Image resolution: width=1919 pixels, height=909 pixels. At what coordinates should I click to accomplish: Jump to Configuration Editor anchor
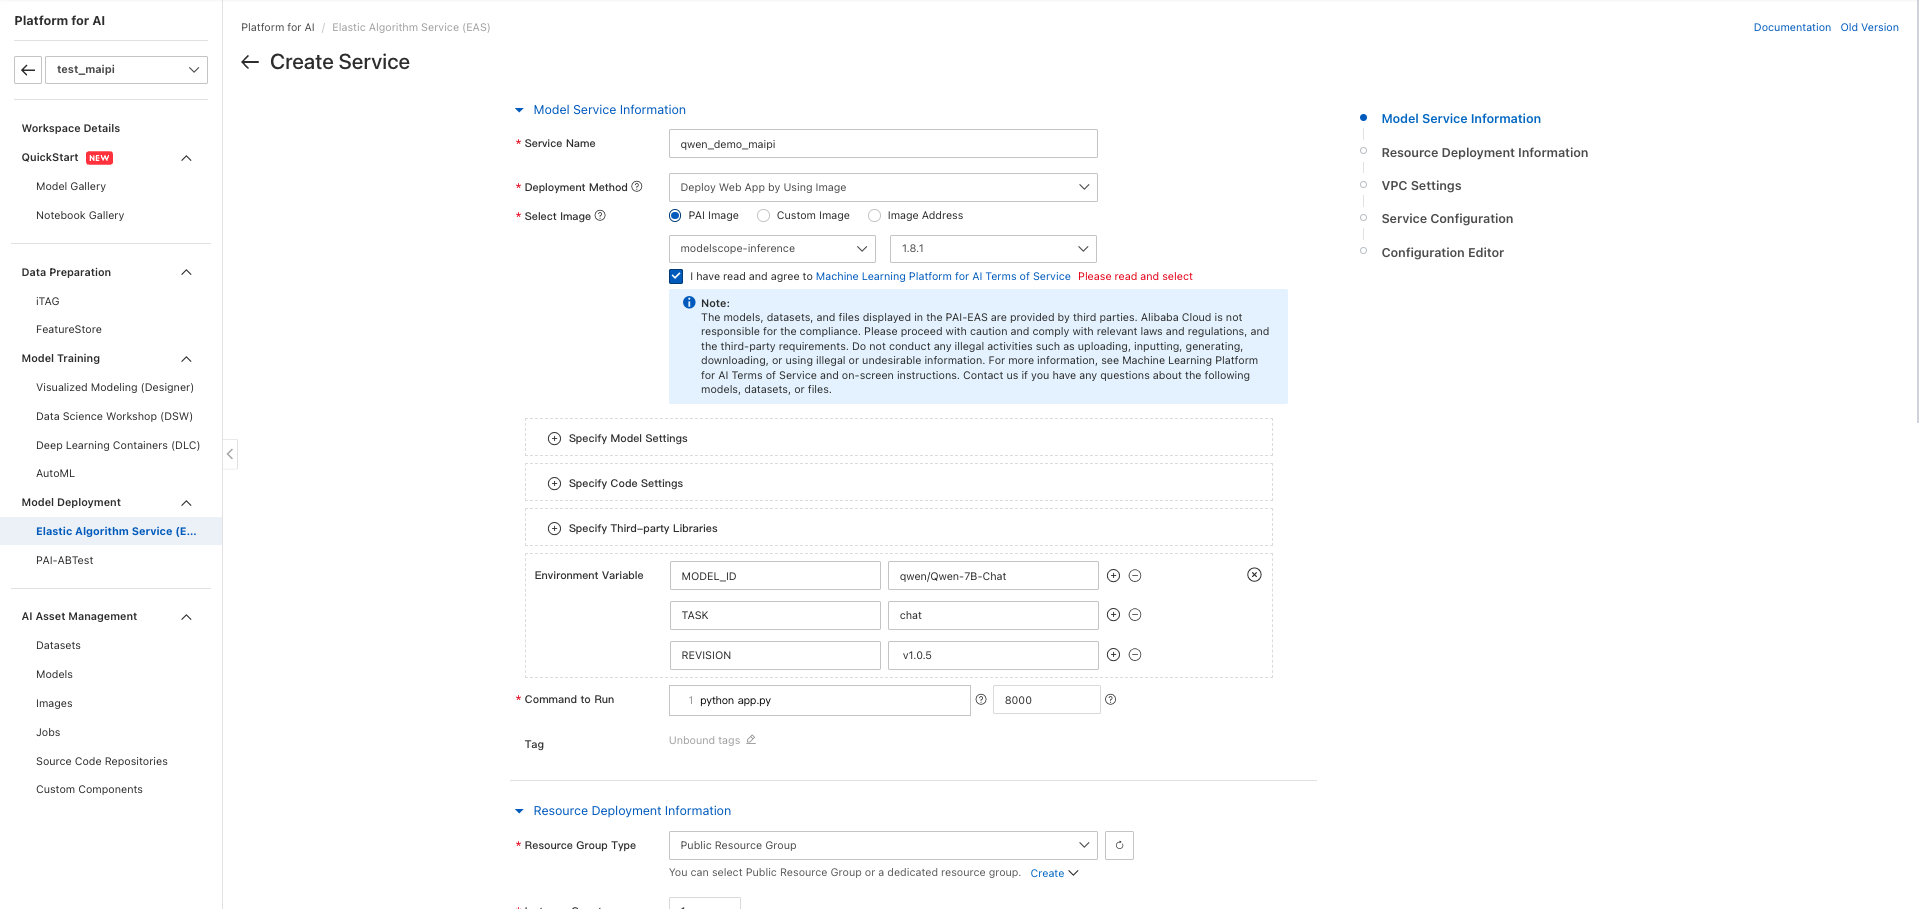[1442, 253]
